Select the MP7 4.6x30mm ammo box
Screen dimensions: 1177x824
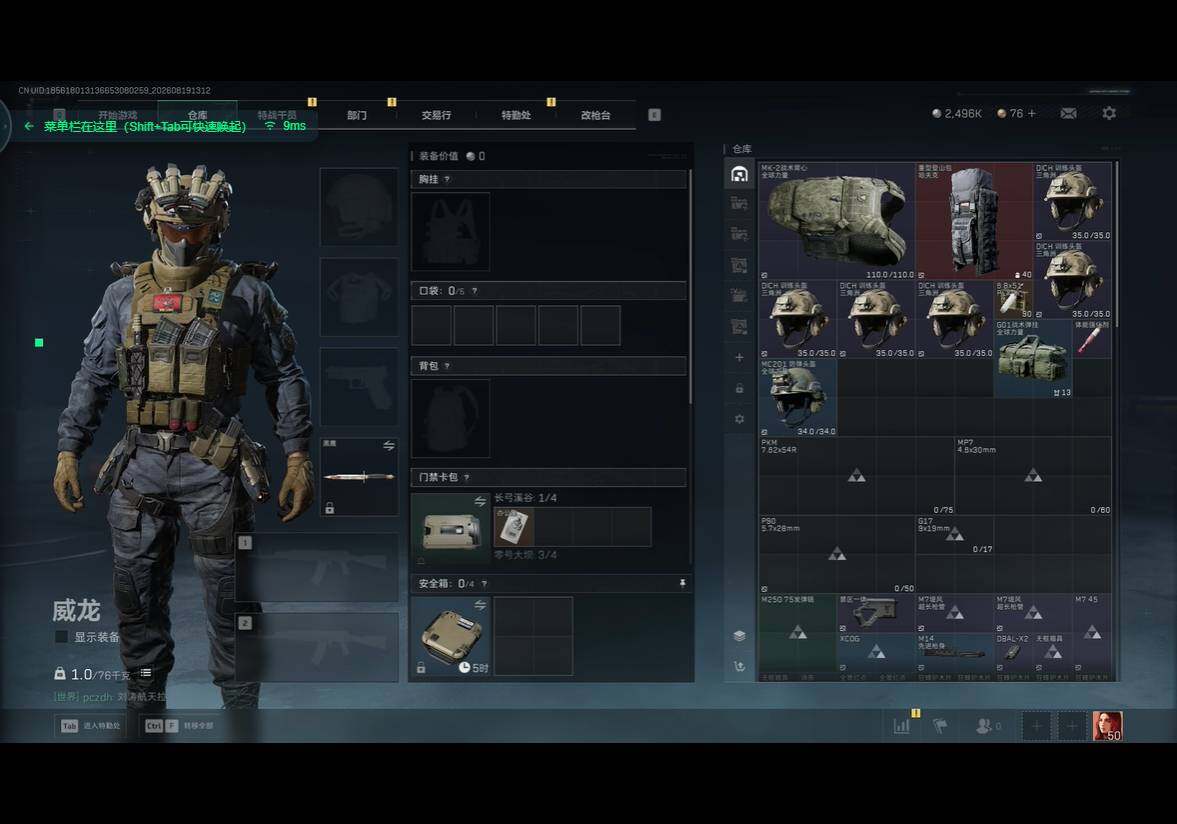1034,476
